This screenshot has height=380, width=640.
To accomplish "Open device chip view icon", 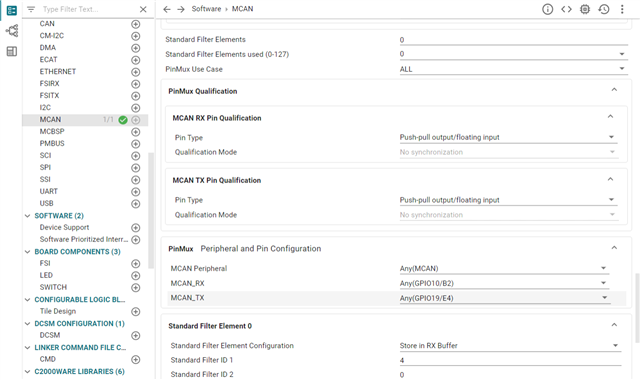I will tap(585, 9).
